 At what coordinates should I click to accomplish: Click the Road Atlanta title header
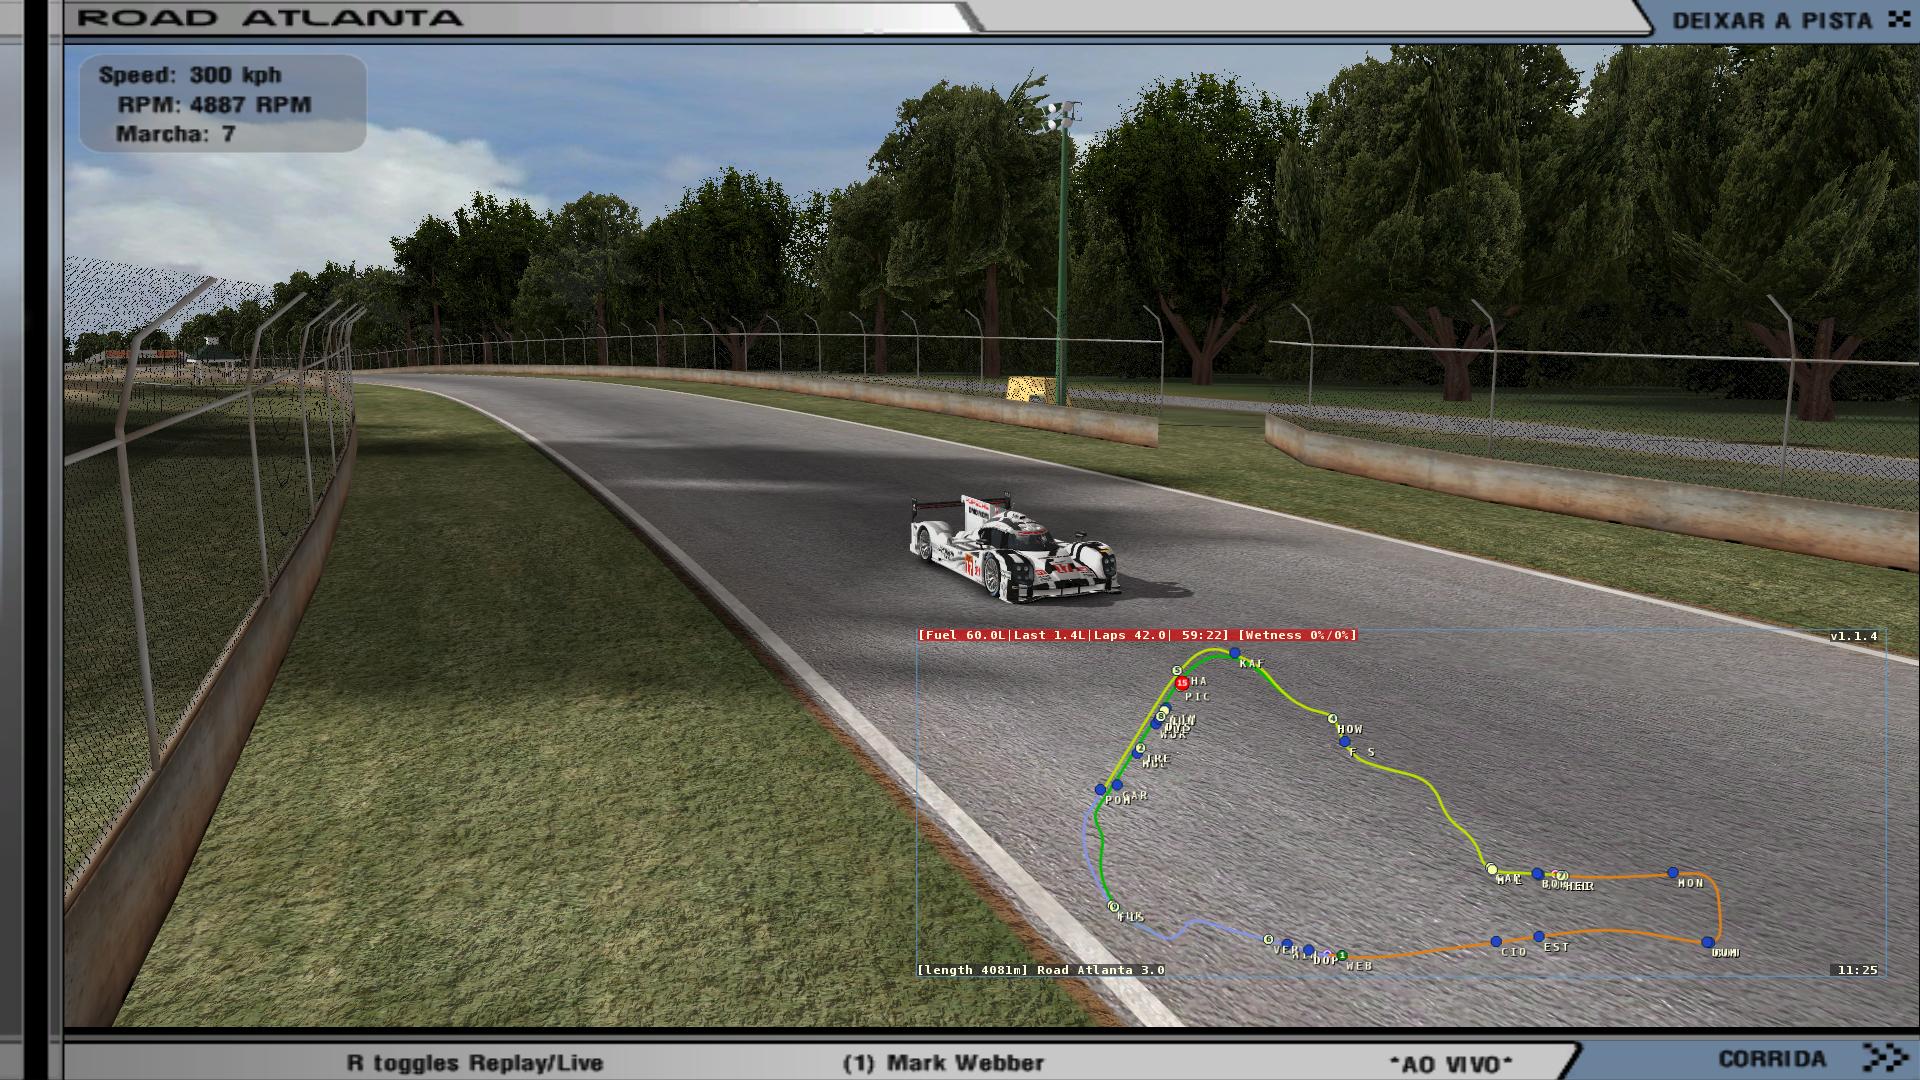270,18
